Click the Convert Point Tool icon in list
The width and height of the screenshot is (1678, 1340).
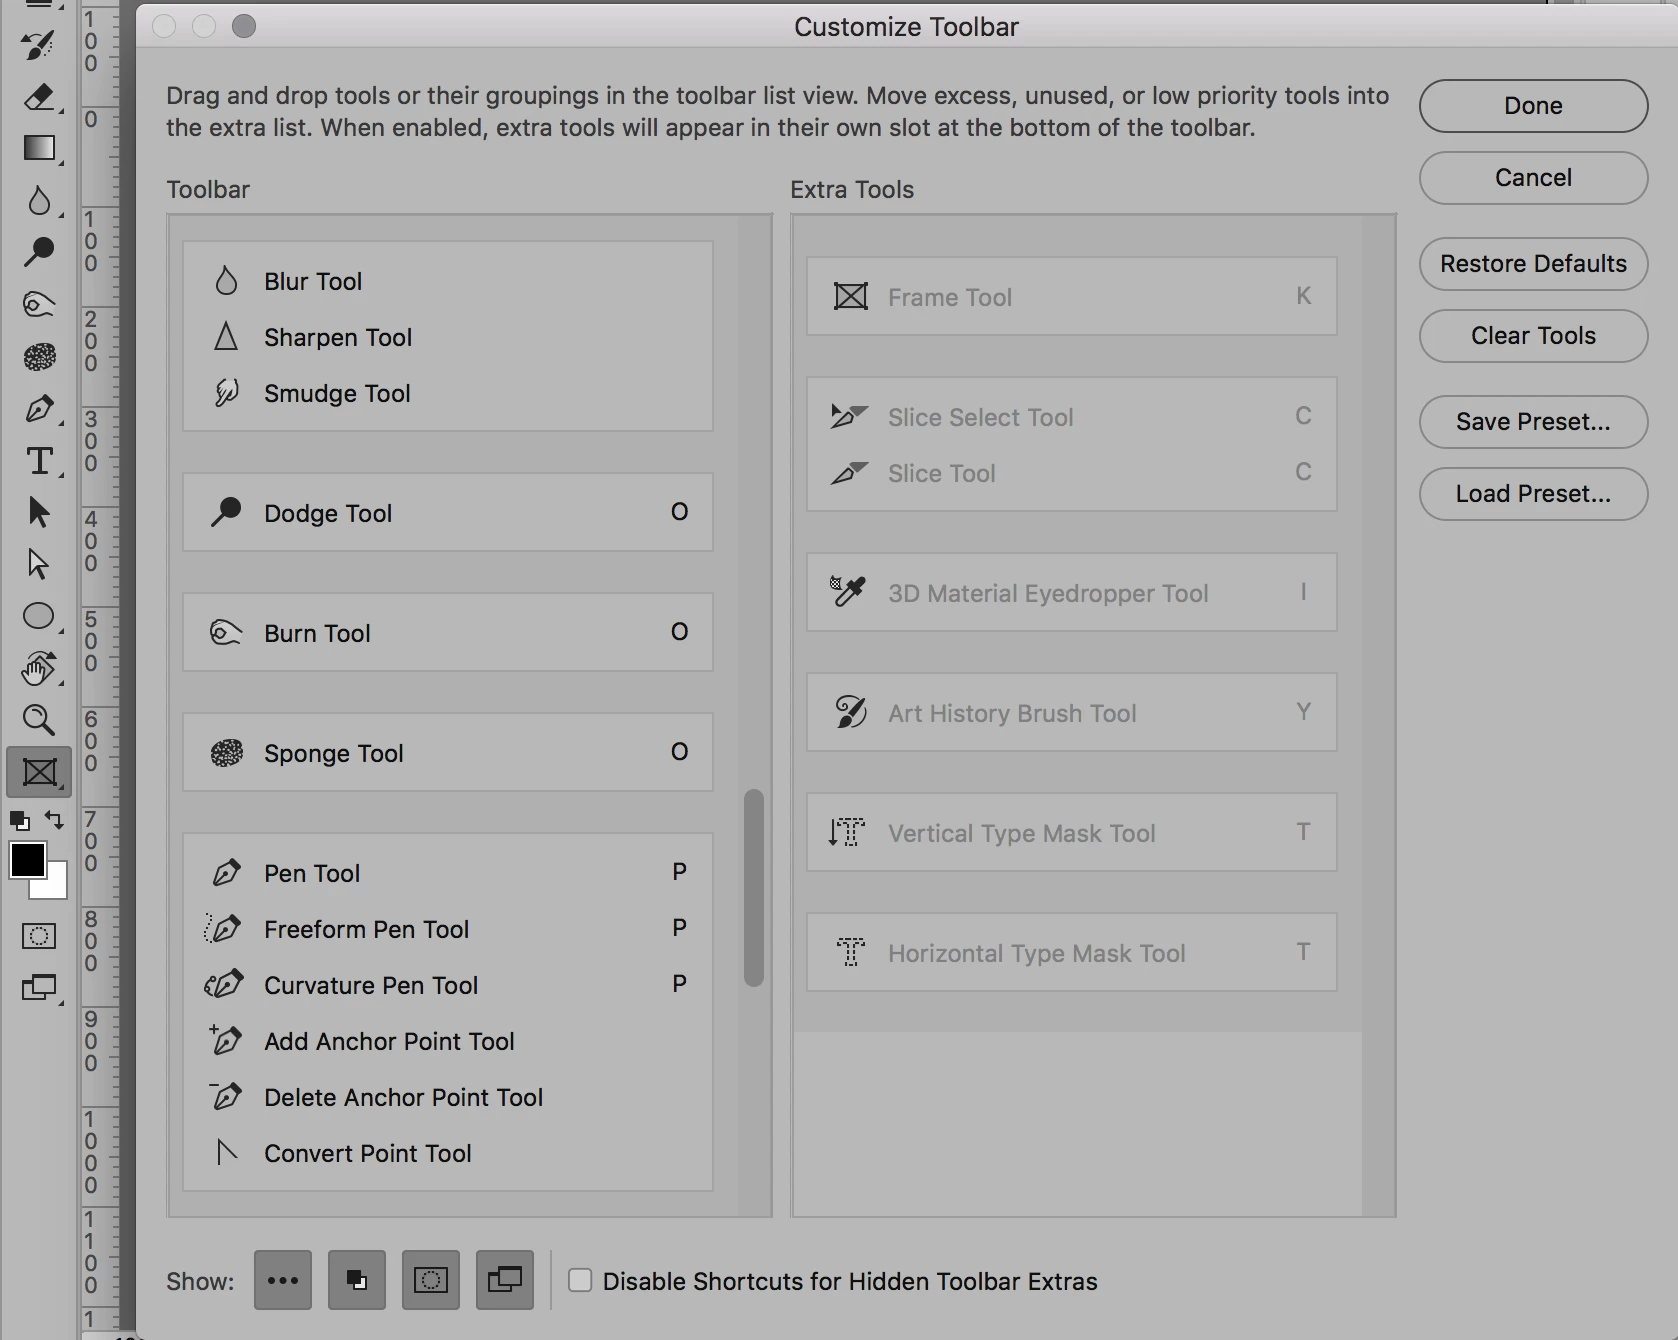click(x=227, y=1153)
